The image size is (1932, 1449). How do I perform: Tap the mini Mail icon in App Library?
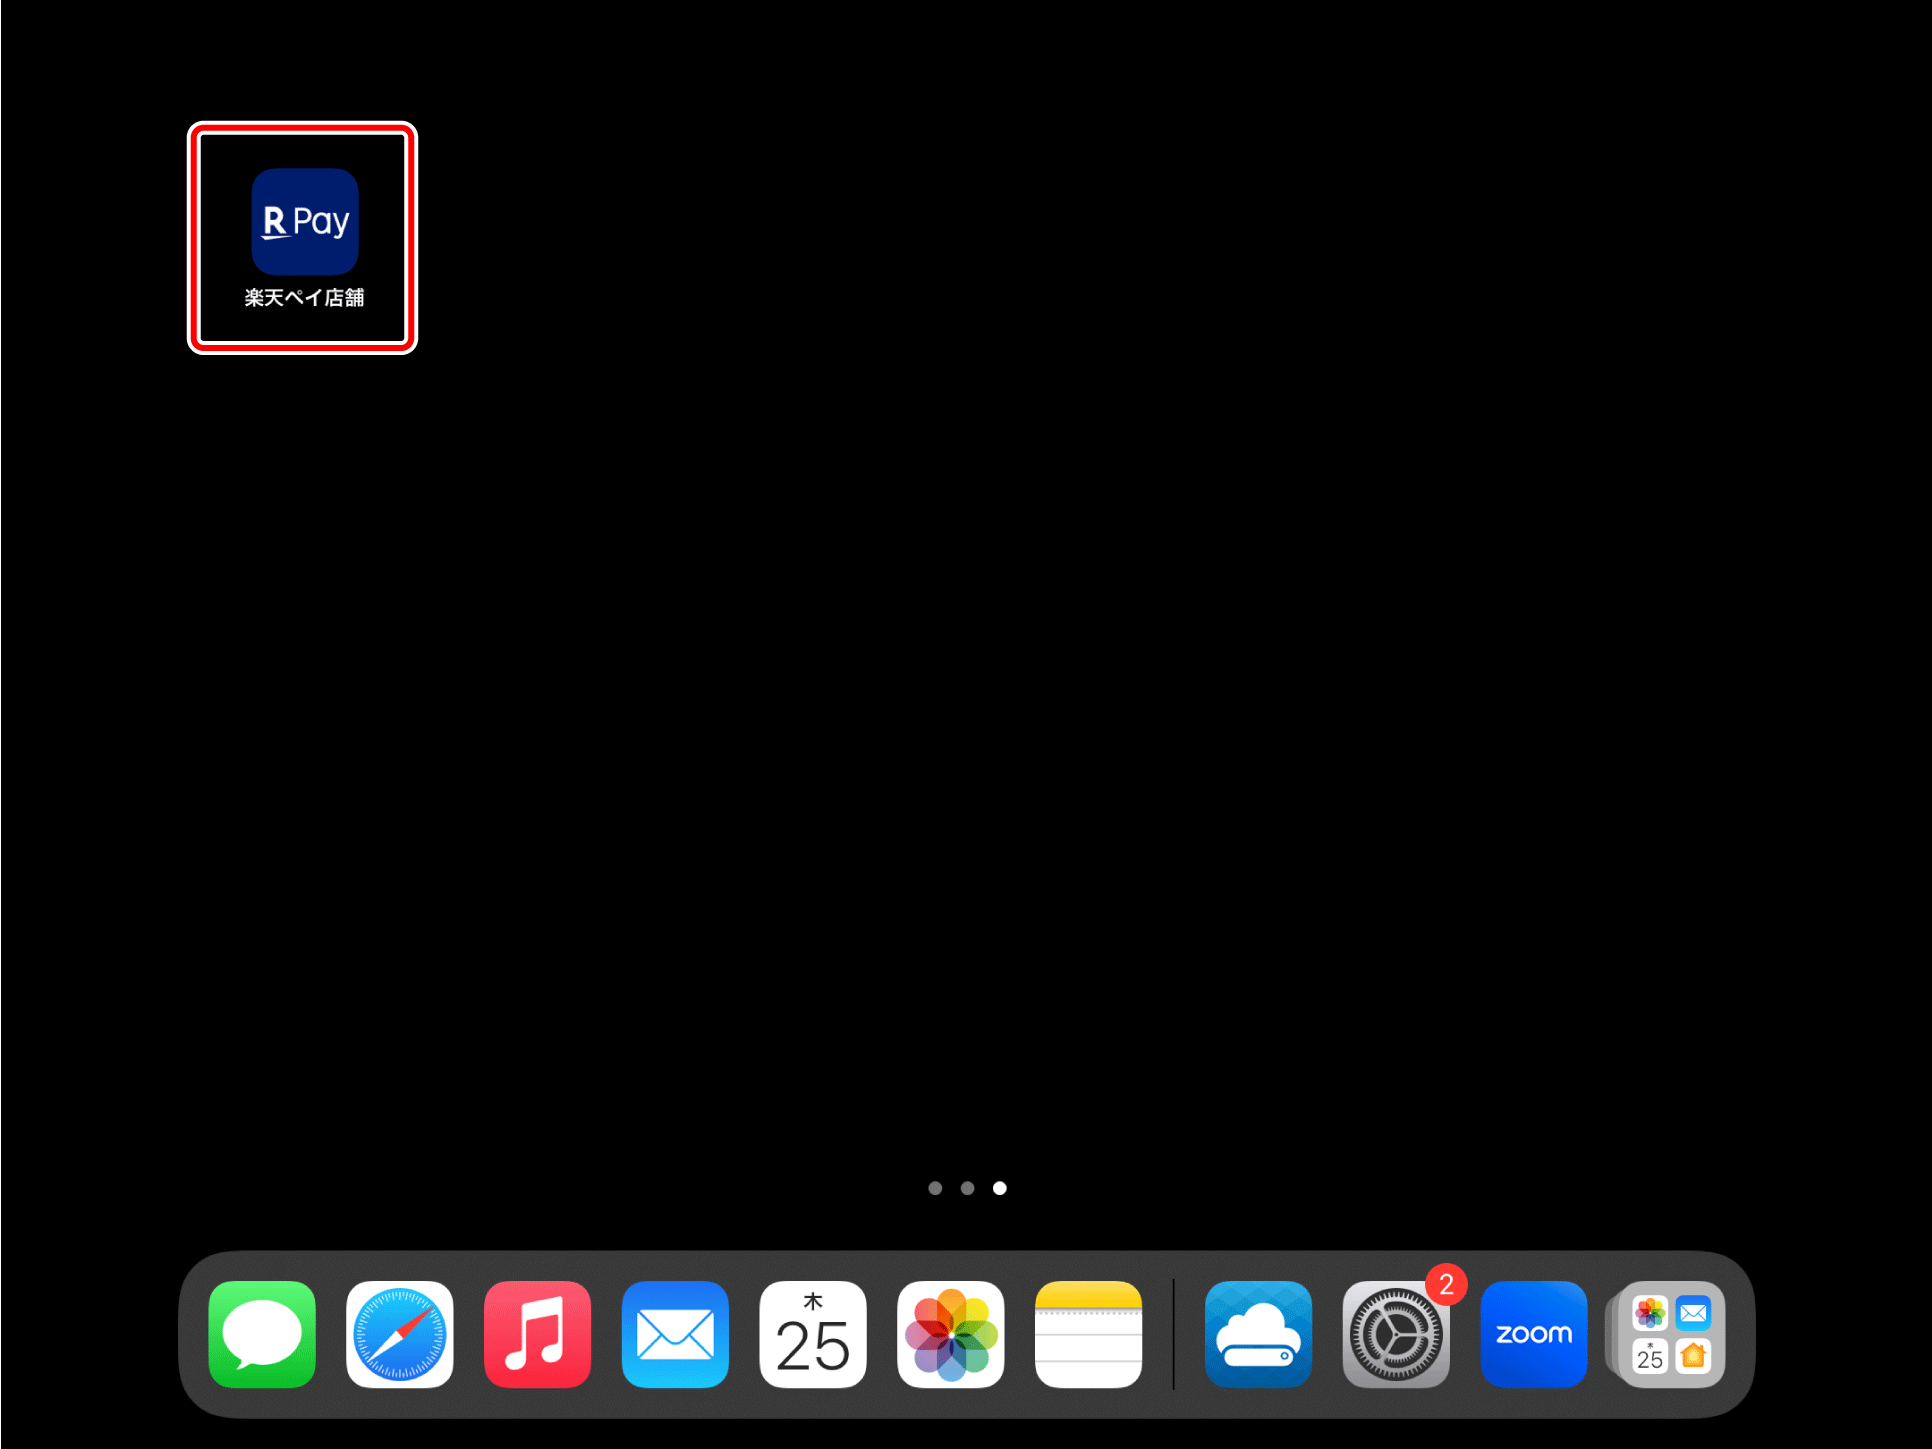point(1693,1312)
